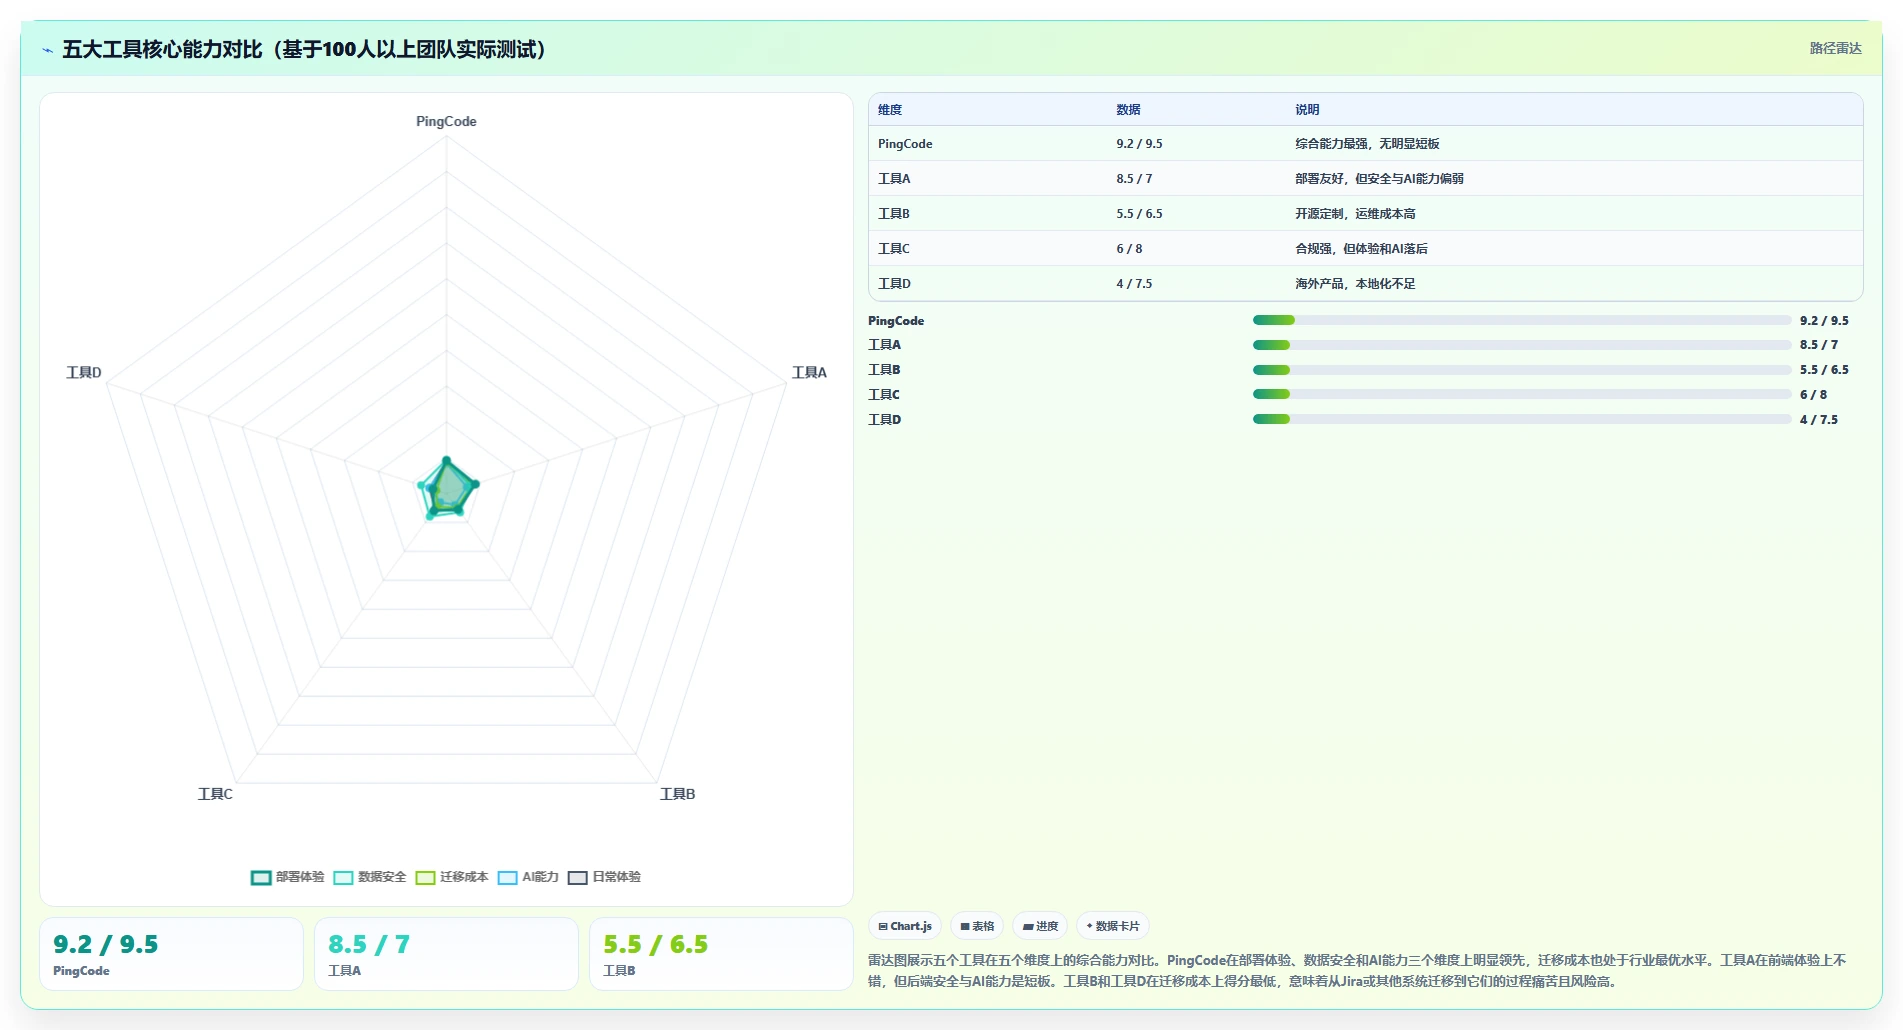Viewport: 1903px width, 1030px height.
Task: Toggle the AI能力 legend item
Action: [528, 877]
